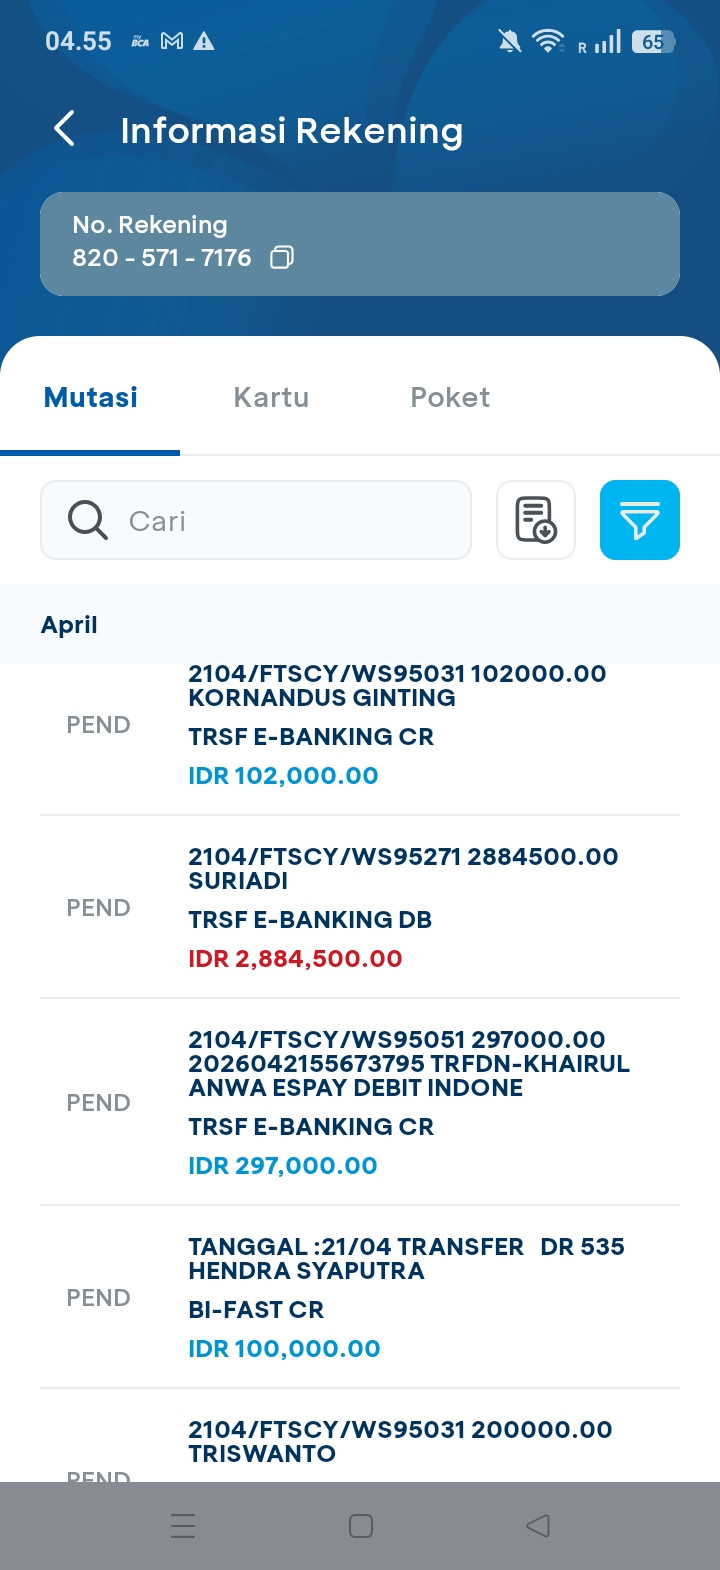This screenshot has width=720, height=1570.
Task: Copy the account number with copy icon
Action: [x=282, y=258]
